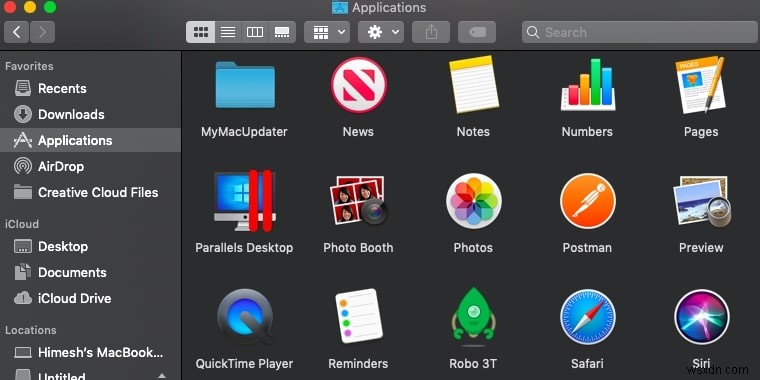Screen dimensions: 760x380
Task: Click the MyMacUpdater name label
Action: [244, 132]
